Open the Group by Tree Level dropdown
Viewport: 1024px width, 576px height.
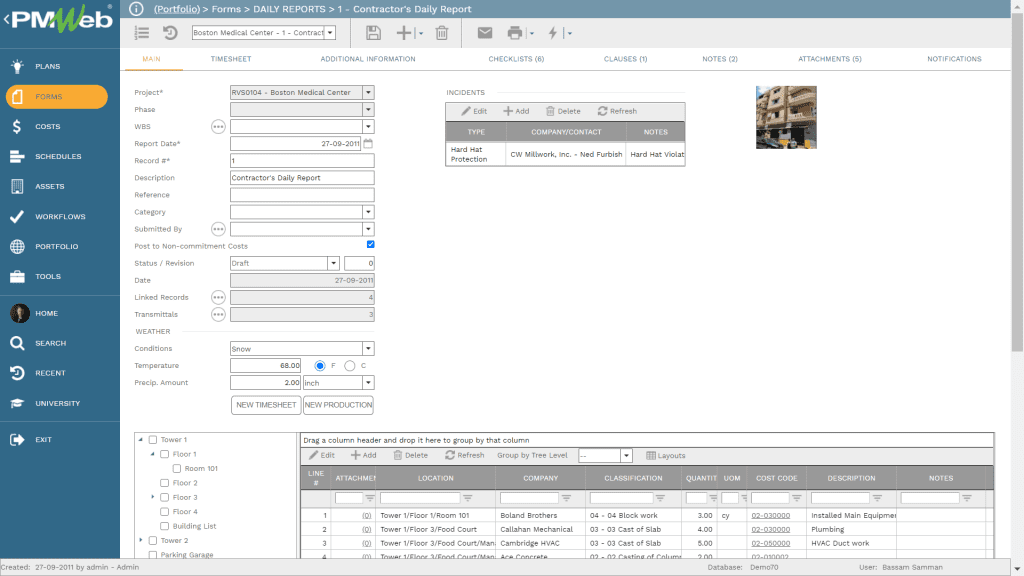click(x=626, y=455)
